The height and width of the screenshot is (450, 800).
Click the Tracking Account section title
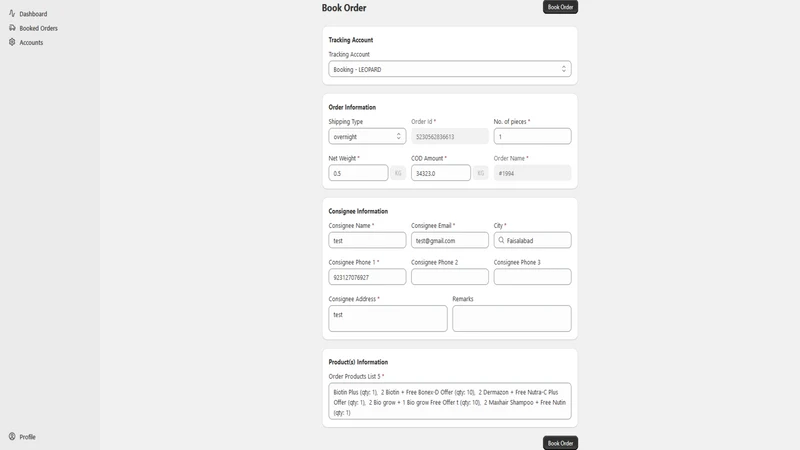click(351, 40)
